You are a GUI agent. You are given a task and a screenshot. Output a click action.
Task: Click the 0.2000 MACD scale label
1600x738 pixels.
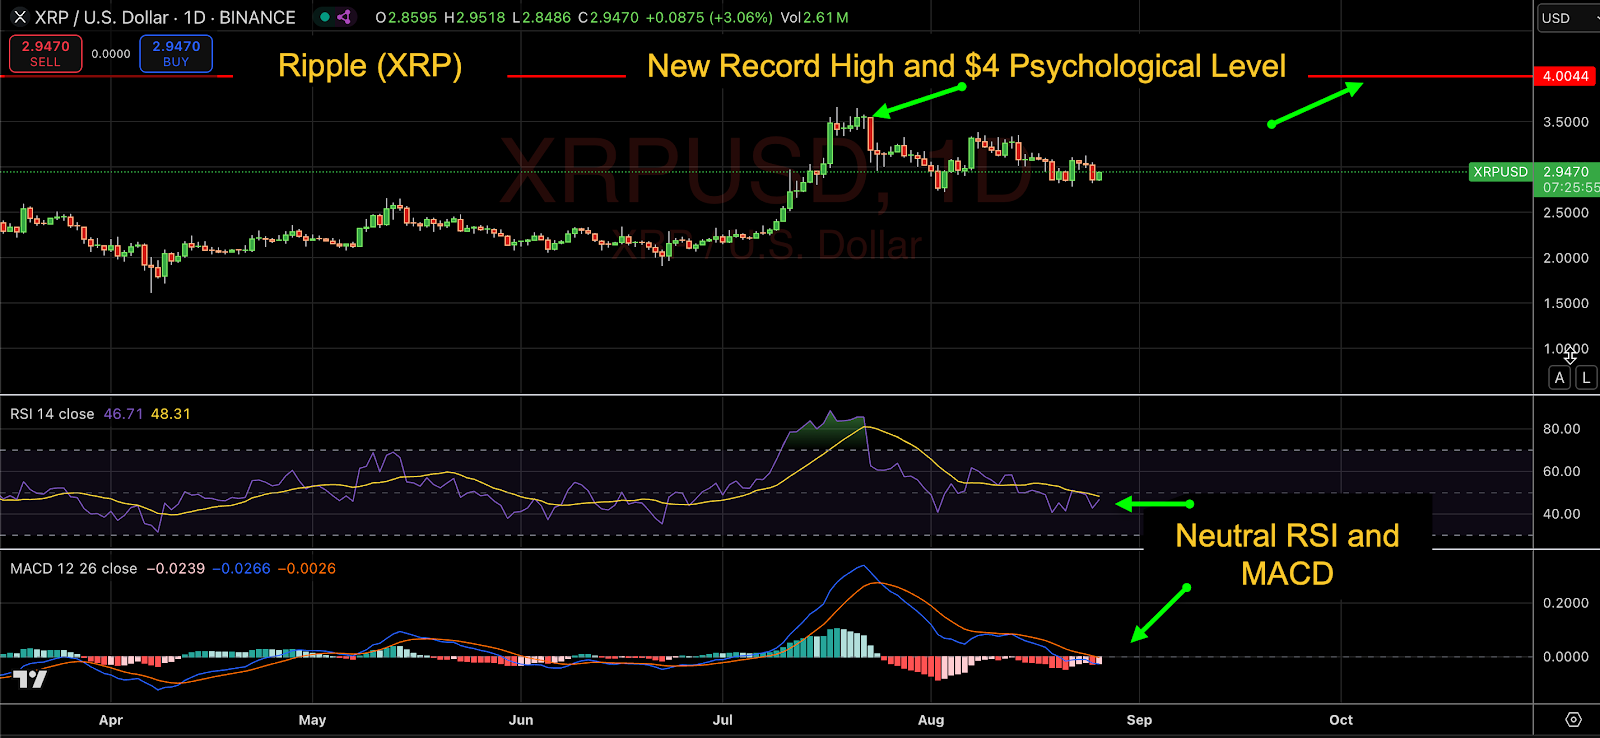coord(1566,603)
